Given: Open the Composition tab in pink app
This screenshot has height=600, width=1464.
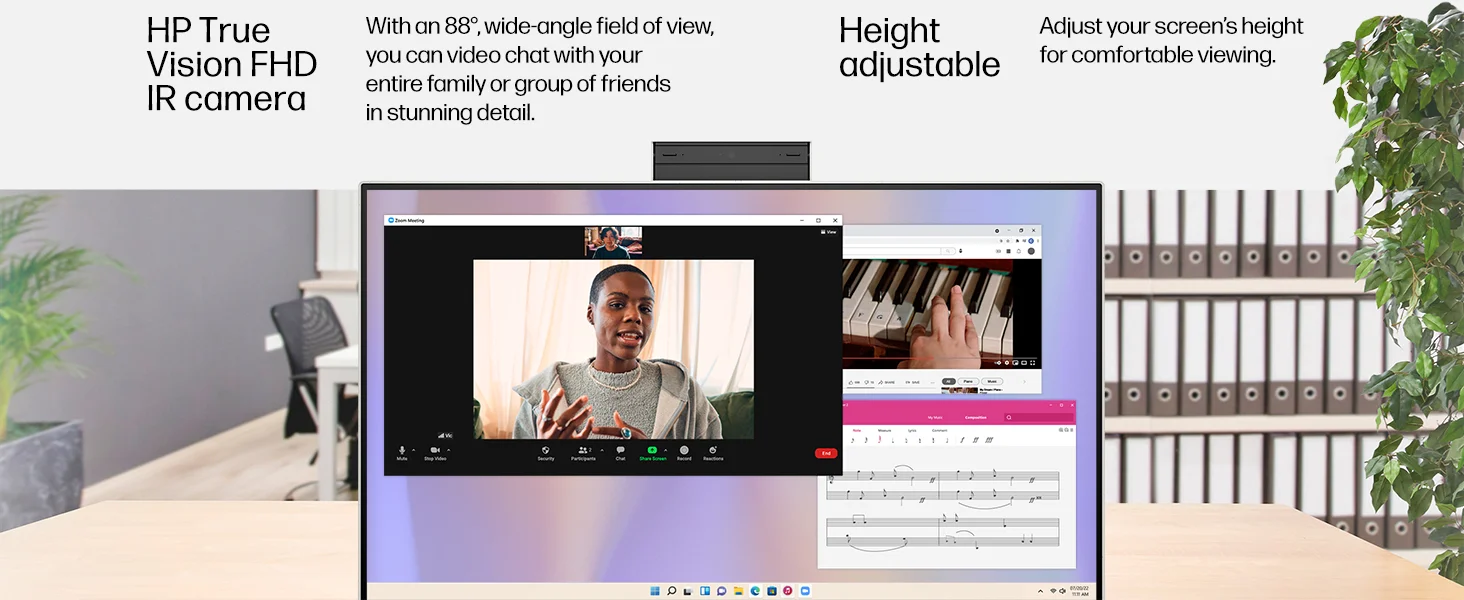Looking at the screenshot, I should (976, 417).
